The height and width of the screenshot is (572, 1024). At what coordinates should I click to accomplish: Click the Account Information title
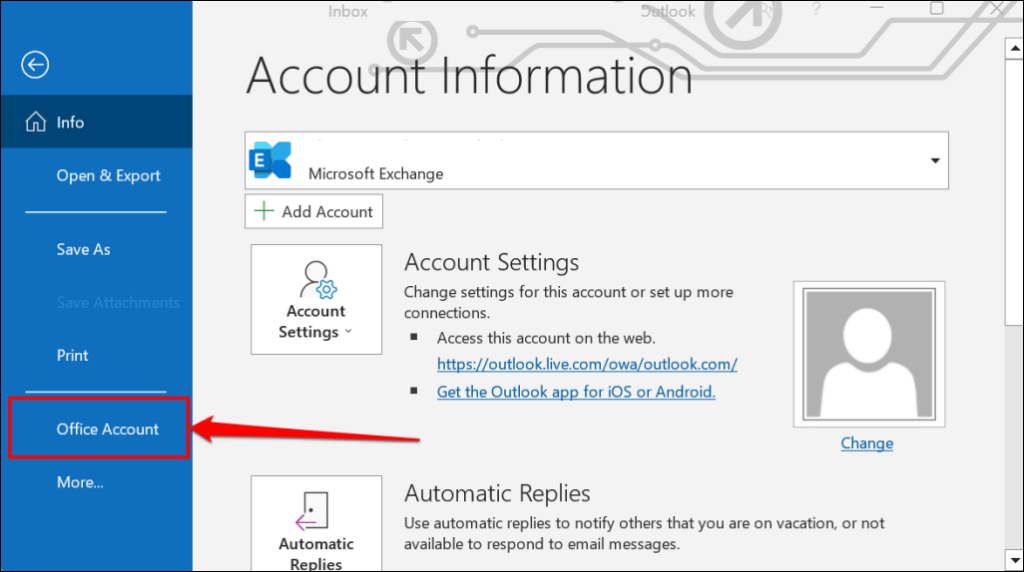[x=469, y=76]
